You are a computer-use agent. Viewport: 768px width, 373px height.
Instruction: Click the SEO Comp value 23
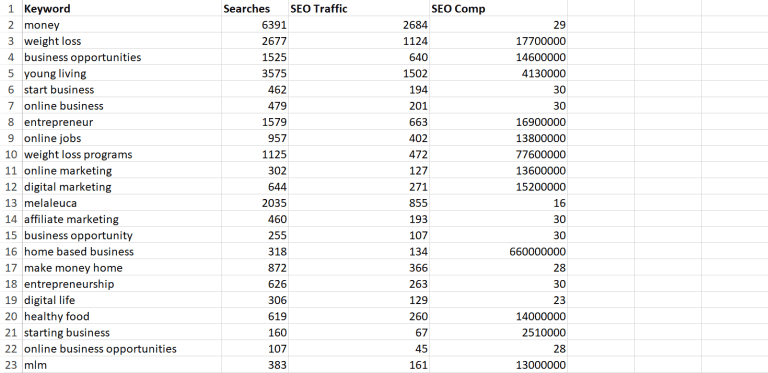point(498,299)
